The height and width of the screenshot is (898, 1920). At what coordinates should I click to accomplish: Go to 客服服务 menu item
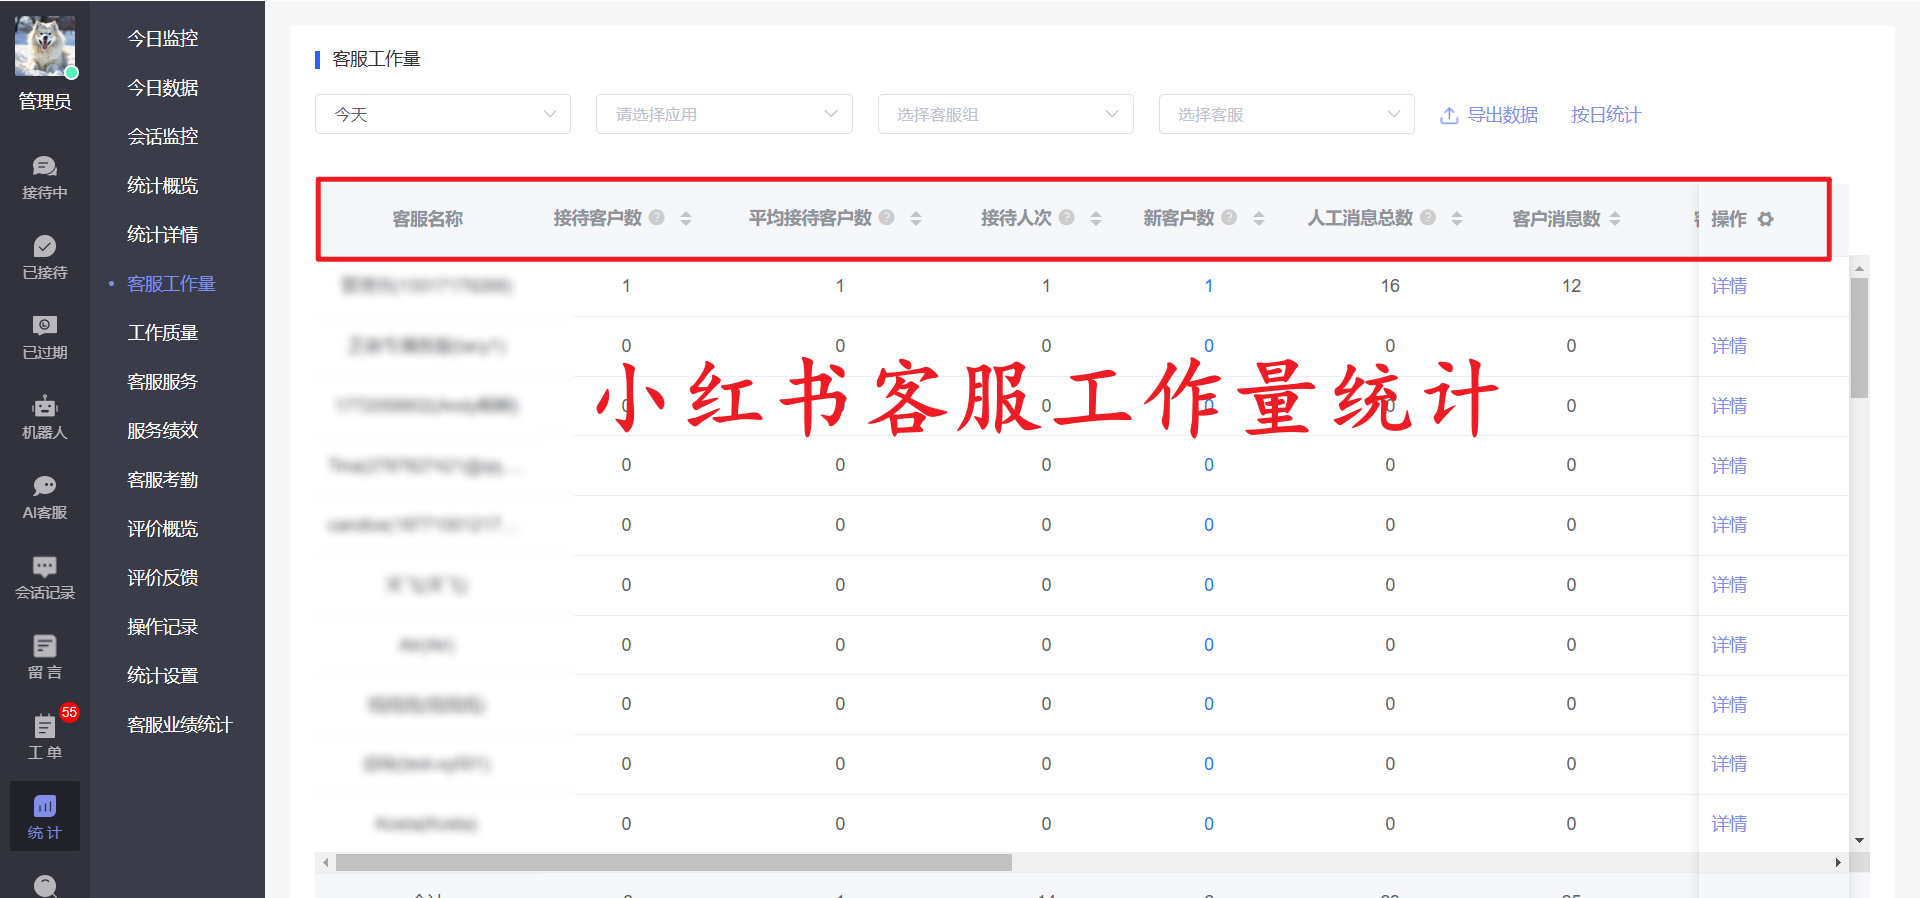pos(163,382)
